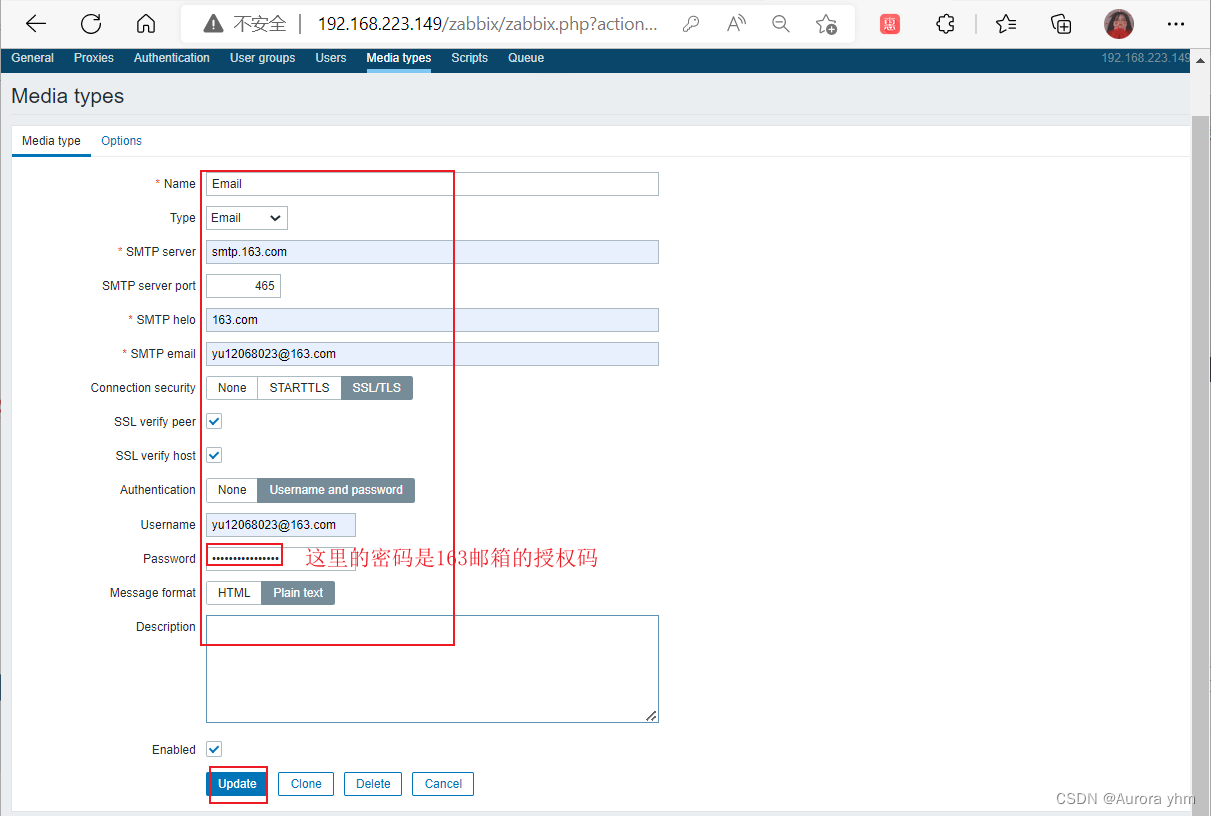Open the browser extensions puzzle icon

[x=945, y=24]
